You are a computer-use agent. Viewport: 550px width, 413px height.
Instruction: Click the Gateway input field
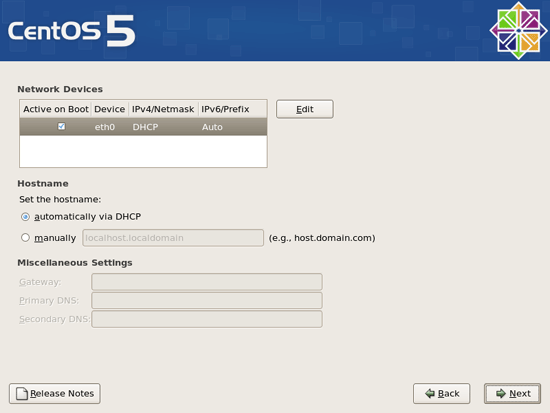coord(207,282)
